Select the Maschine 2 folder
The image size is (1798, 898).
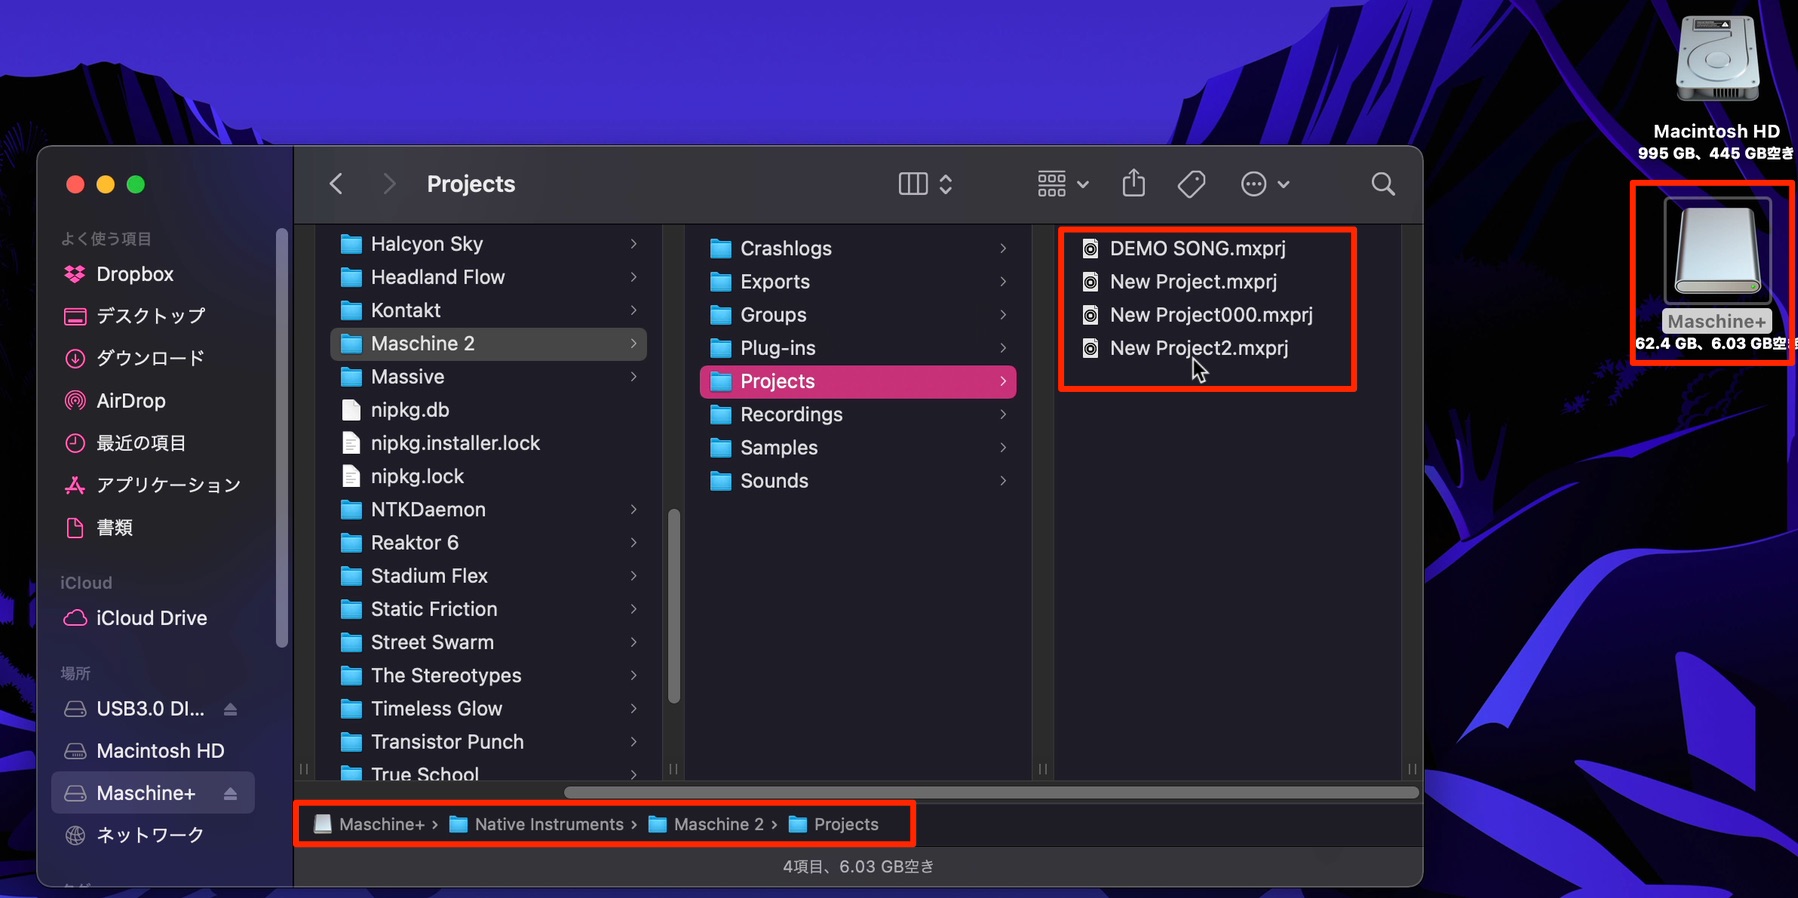pos(488,344)
